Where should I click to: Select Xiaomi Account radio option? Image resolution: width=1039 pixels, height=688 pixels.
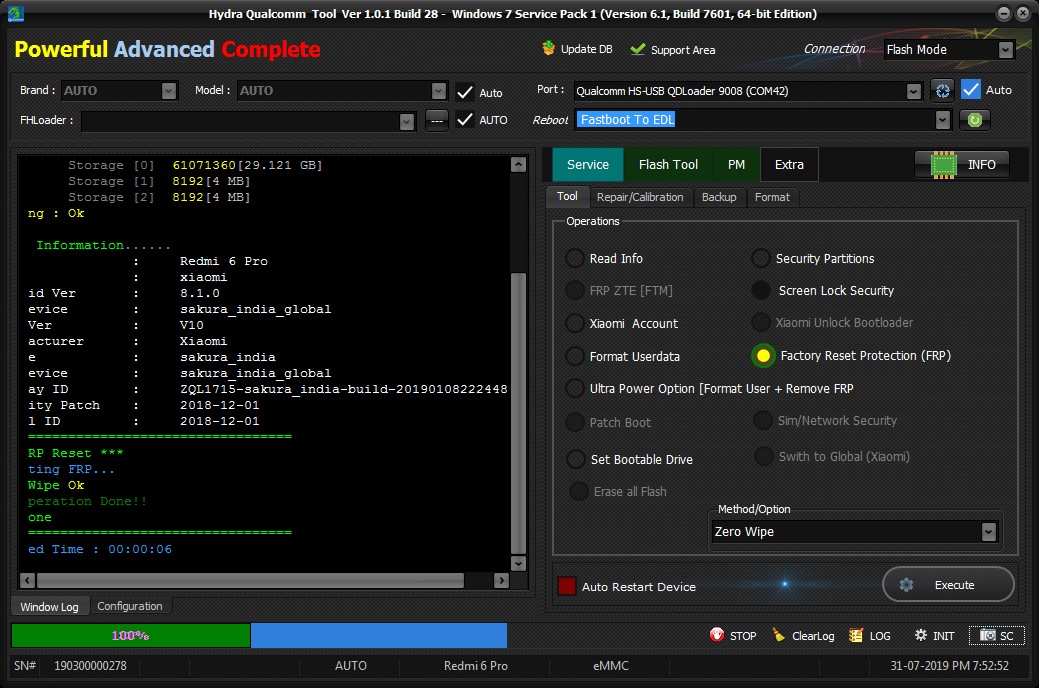coord(574,323)
